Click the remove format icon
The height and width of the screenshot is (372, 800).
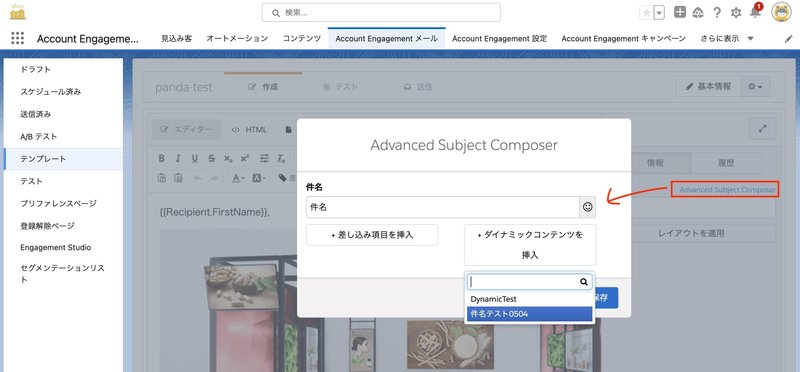[281, 159]
